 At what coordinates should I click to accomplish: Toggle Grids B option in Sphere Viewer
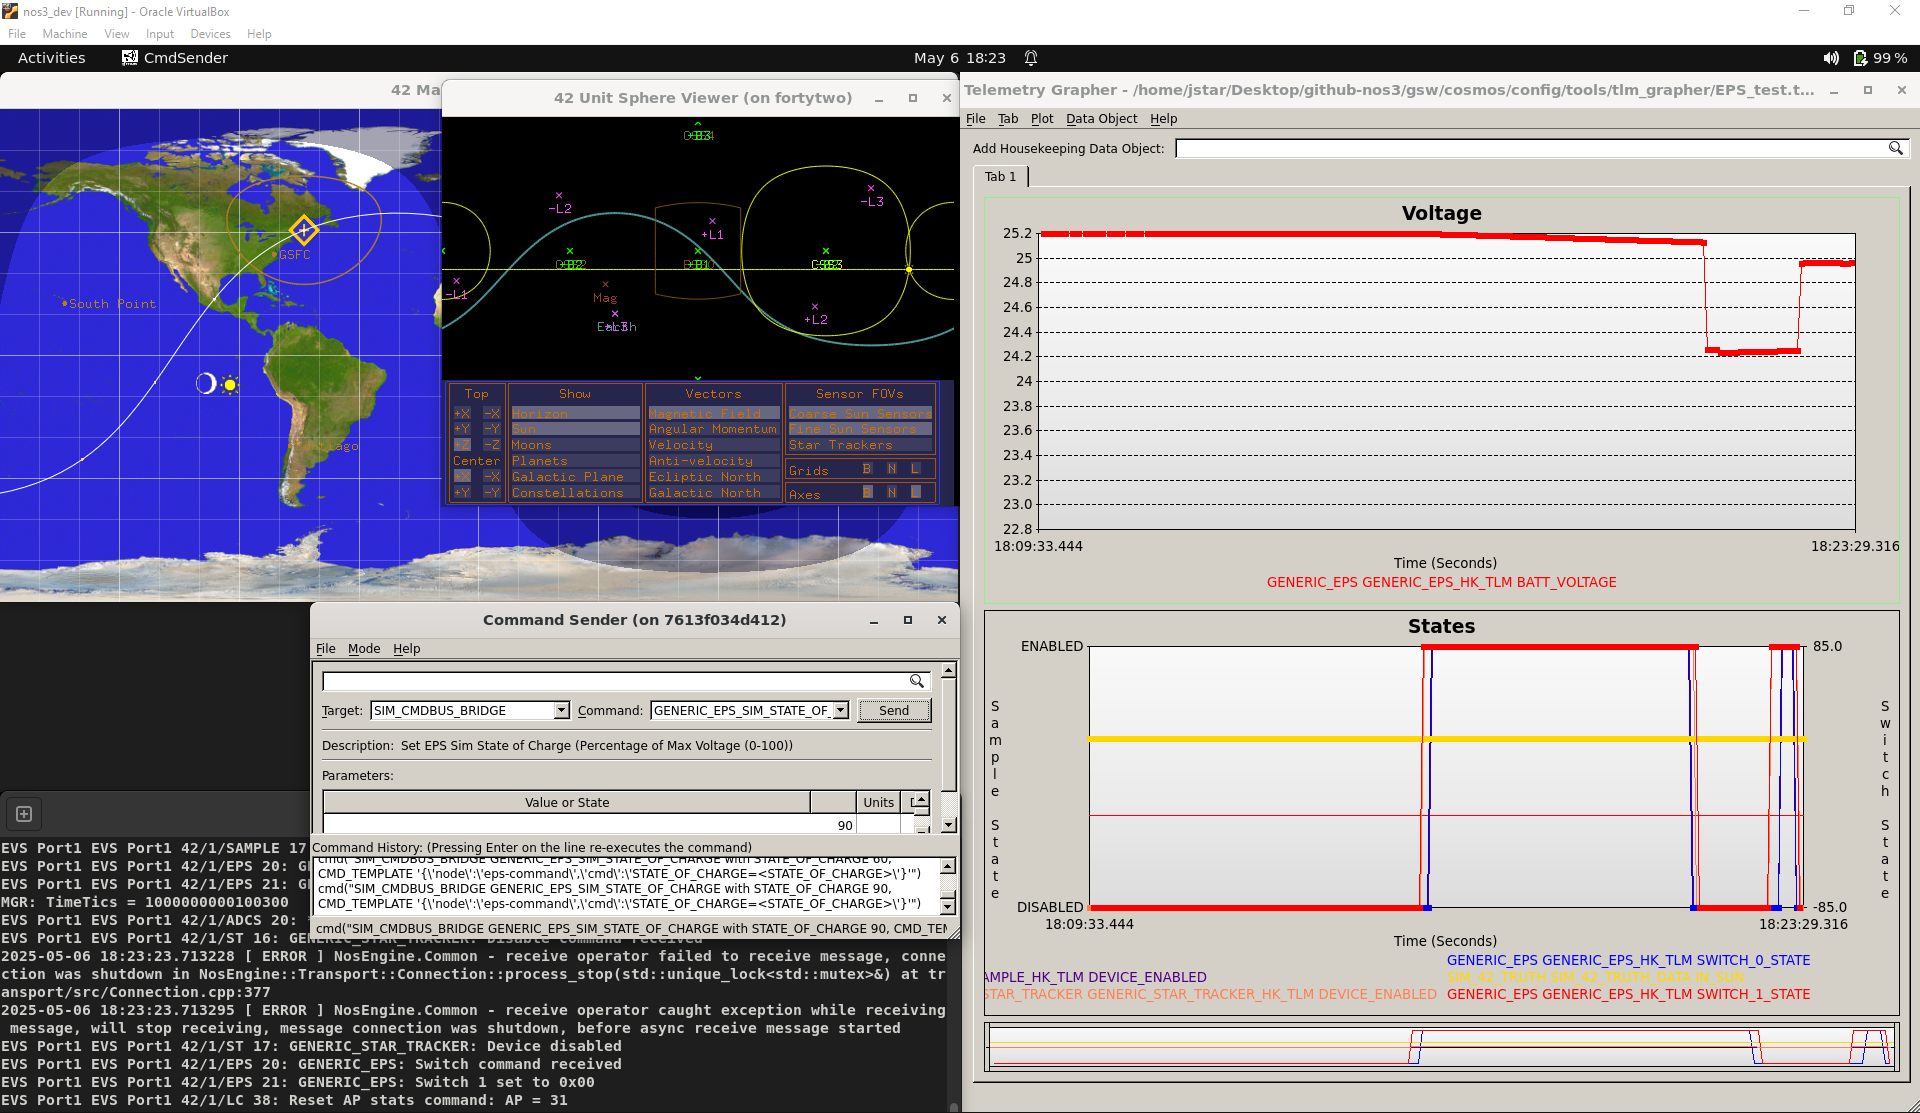[x=867, y=469]
